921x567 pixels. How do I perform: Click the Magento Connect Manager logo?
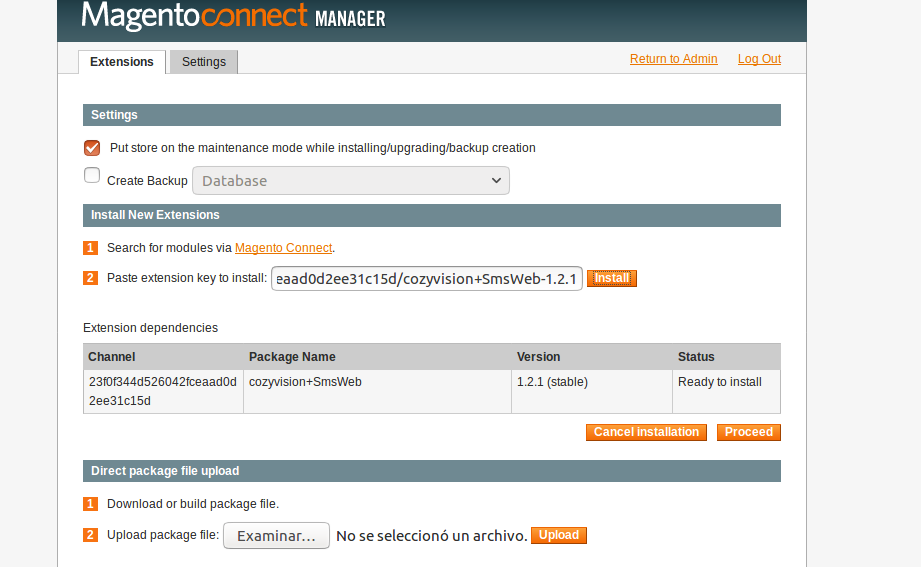pyautogui.click(x=233, y=17)
